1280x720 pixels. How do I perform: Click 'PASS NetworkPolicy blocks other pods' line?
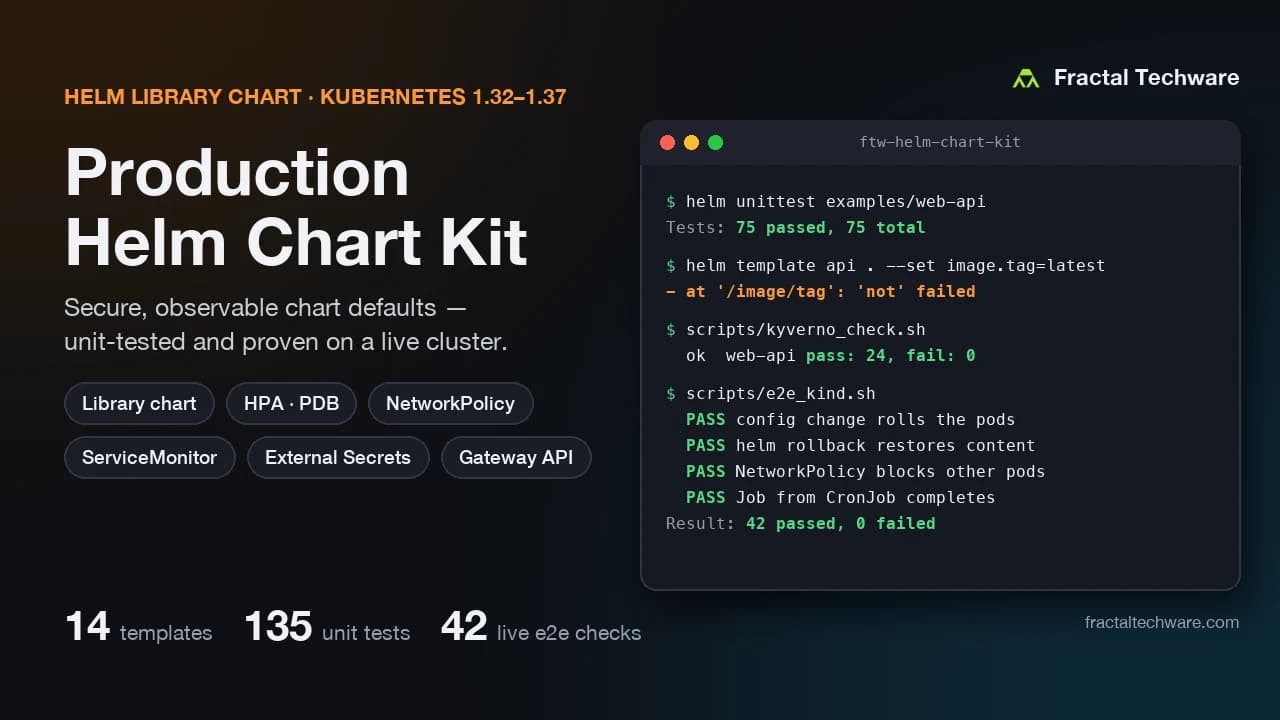[x=865, y=471]
